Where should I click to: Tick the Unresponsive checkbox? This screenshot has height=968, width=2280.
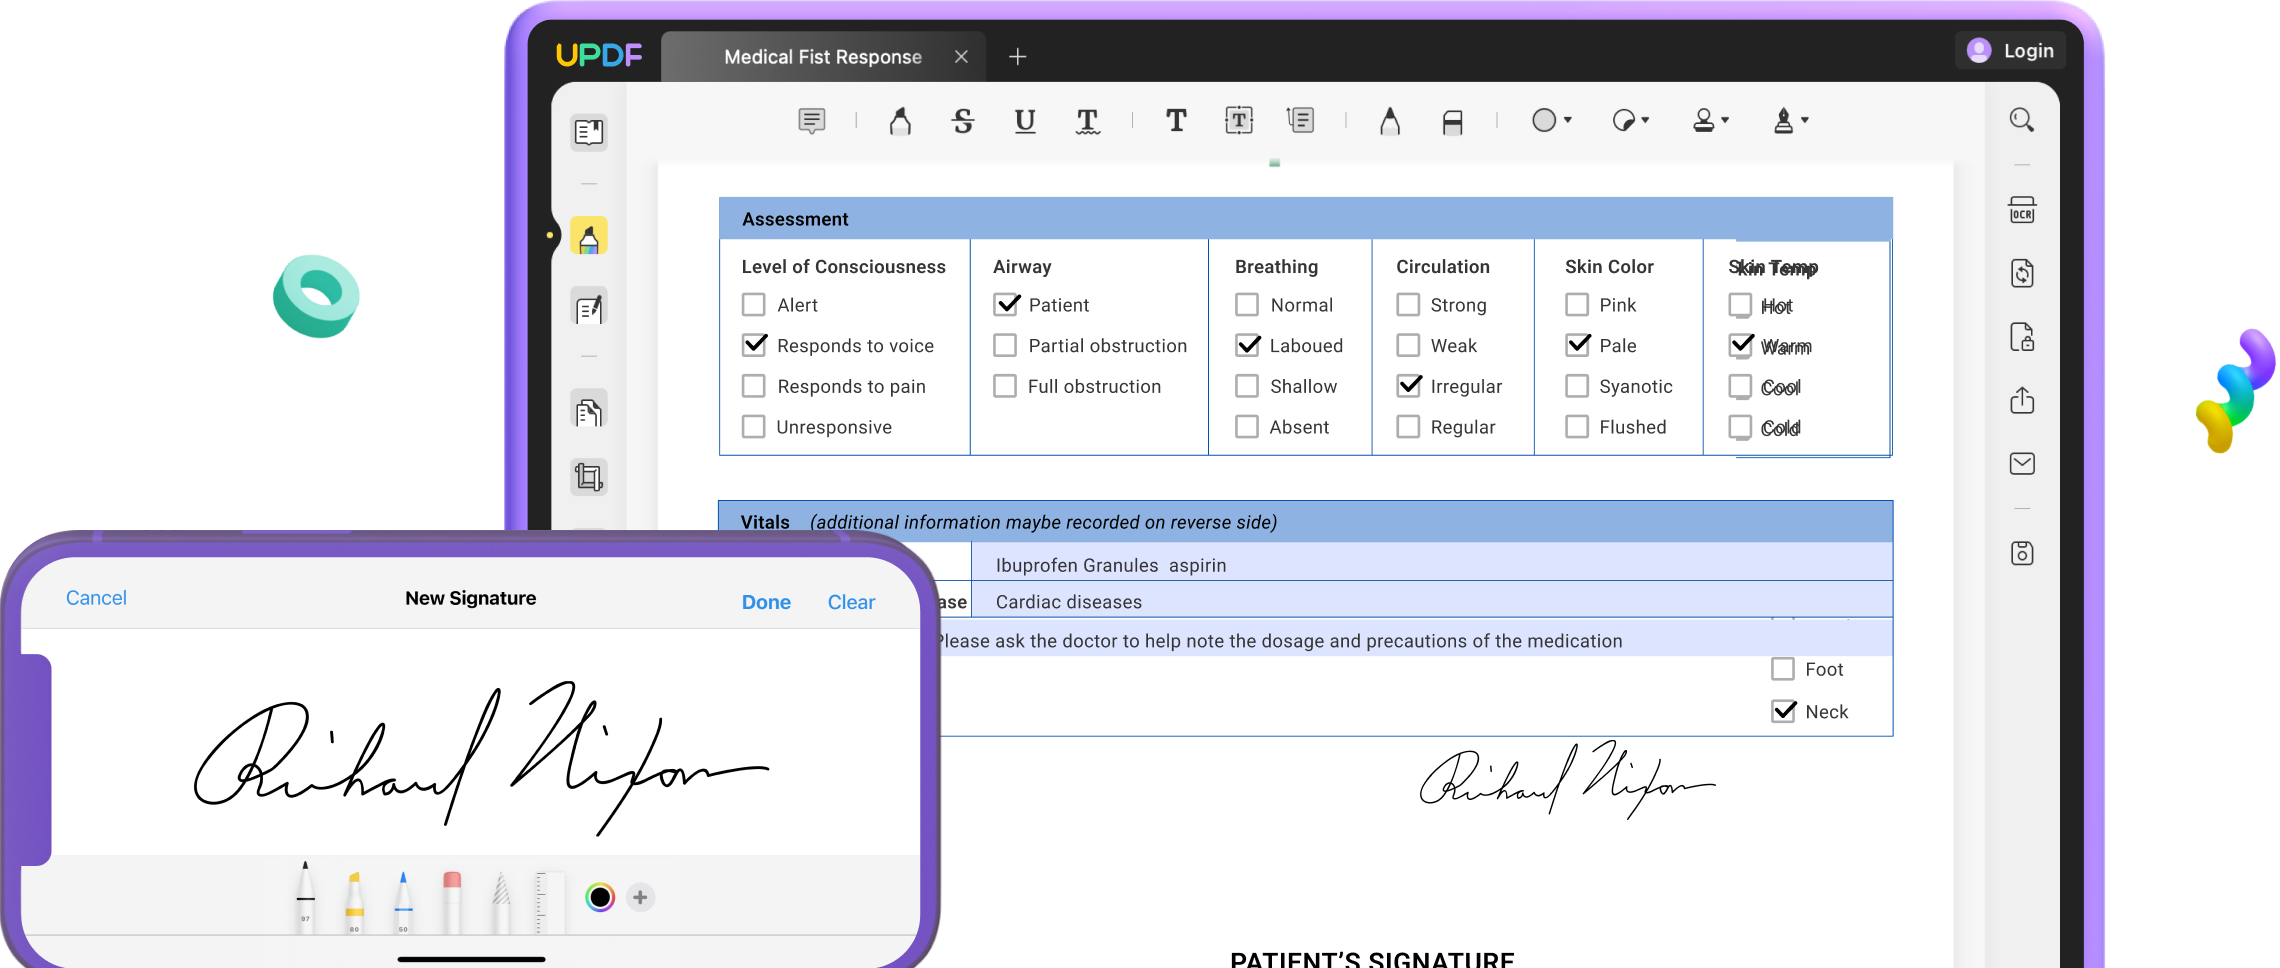pyautogui.click(x=754, y=427)
